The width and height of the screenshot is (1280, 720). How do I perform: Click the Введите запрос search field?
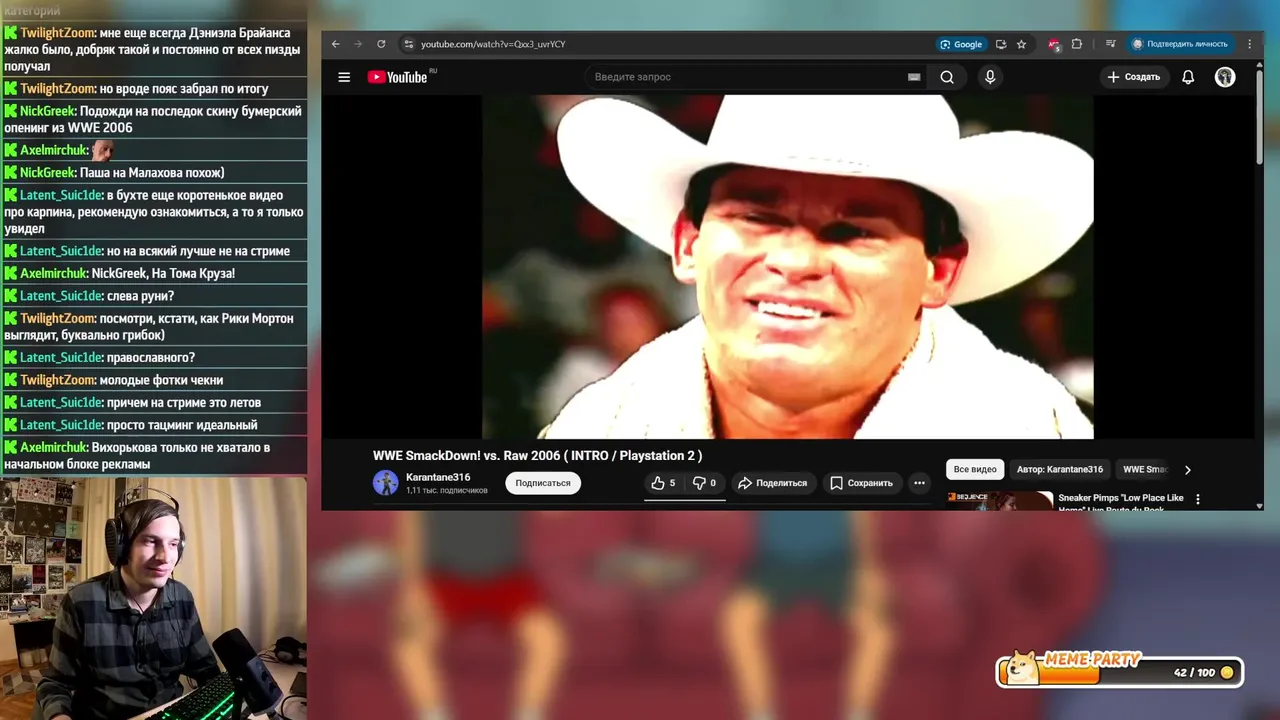click(745, 77)
